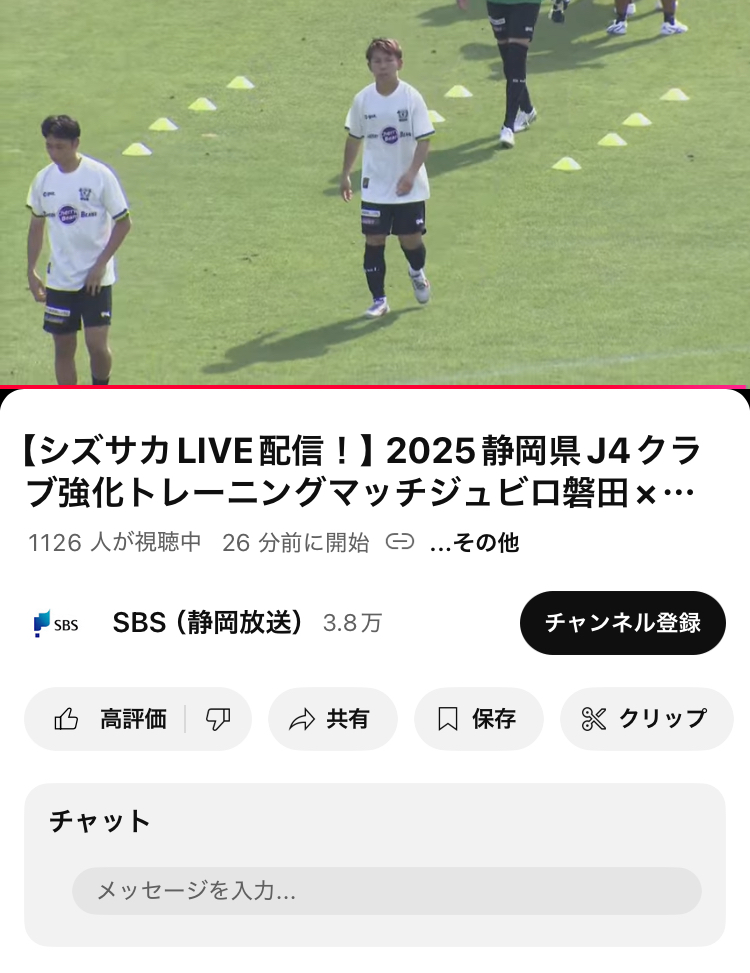The width and height of the screenshot is (750, 973).
Task: Expand description with …その他
Action: (475, 543)
